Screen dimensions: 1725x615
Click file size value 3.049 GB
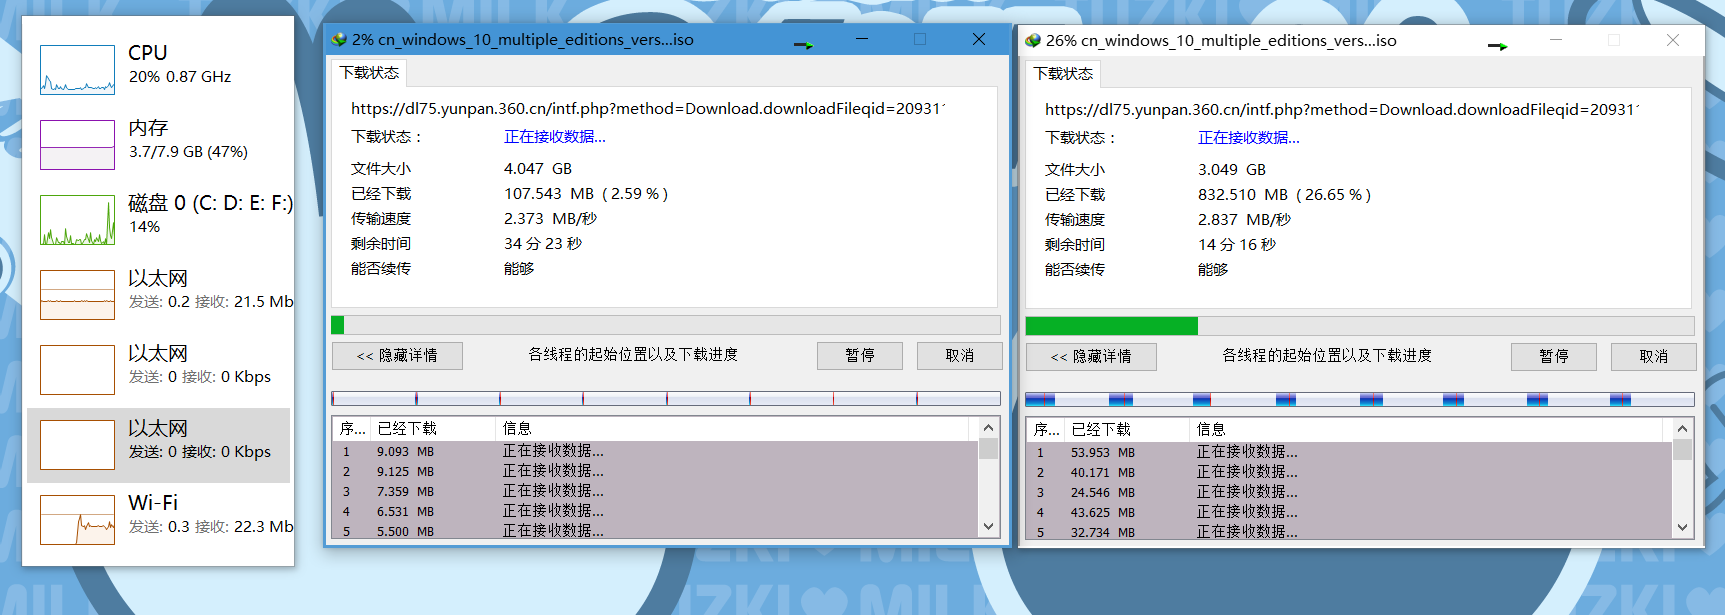(1232, 170)
